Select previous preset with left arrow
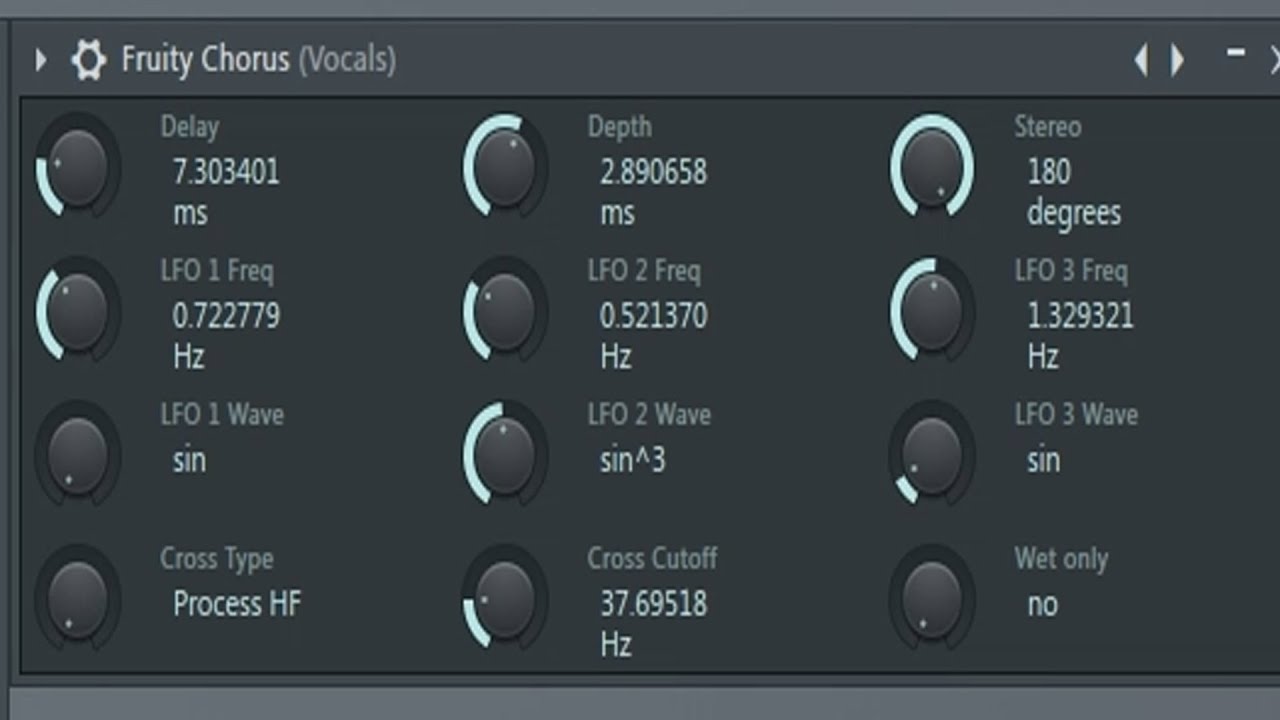The width and height of the screenshot is (1280, 720). pos(1141,61)
